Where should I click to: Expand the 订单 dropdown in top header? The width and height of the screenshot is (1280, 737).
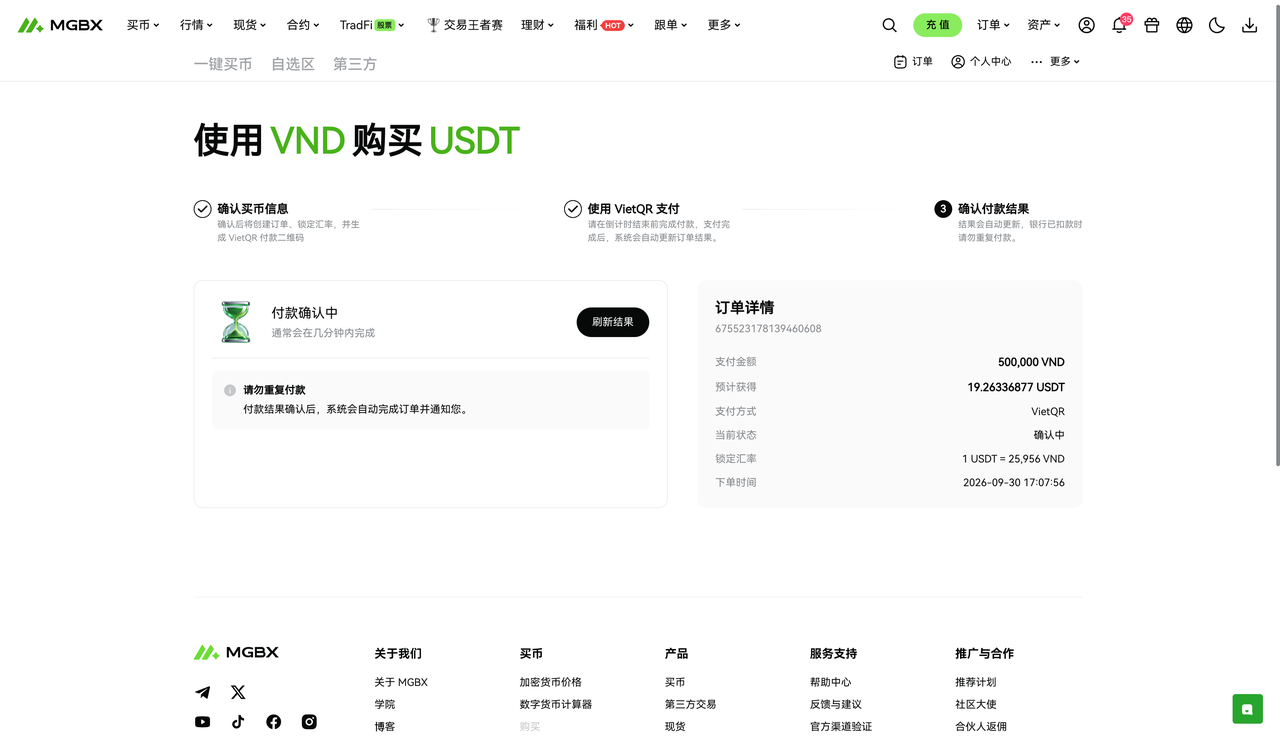tap(994, 25)
